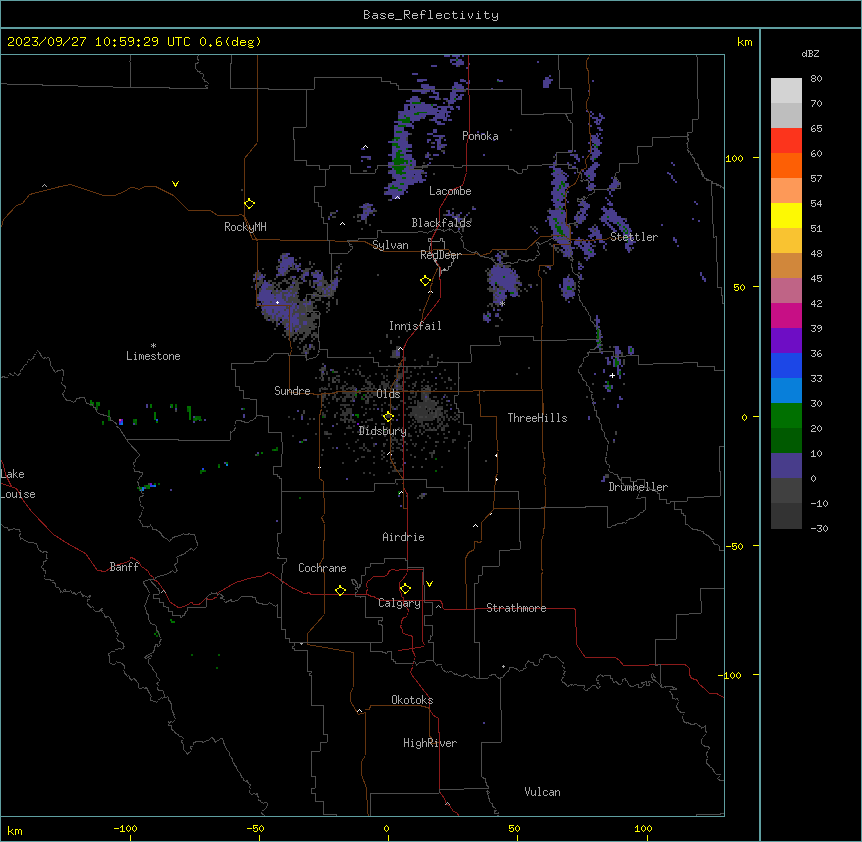Click the white cross marker west of Drumheller

click(x=612, y=375)
